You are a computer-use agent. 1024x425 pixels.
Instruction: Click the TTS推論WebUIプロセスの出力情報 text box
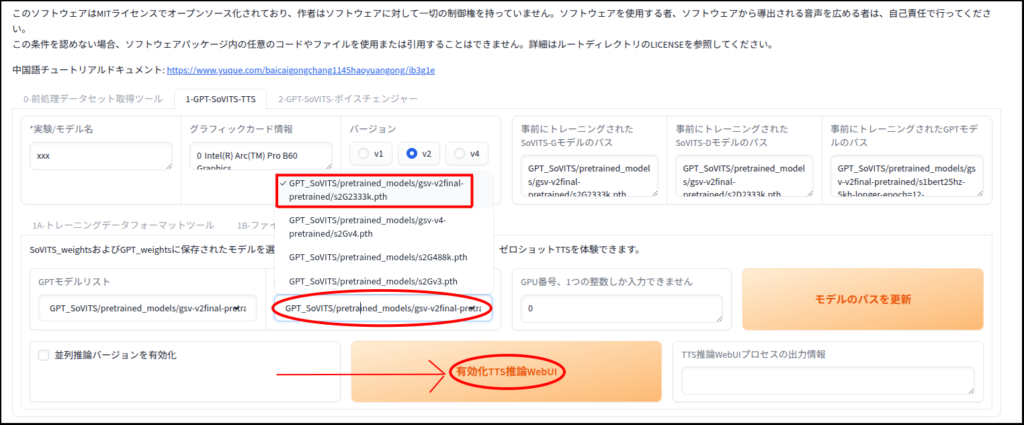click(x=828, y=380)
